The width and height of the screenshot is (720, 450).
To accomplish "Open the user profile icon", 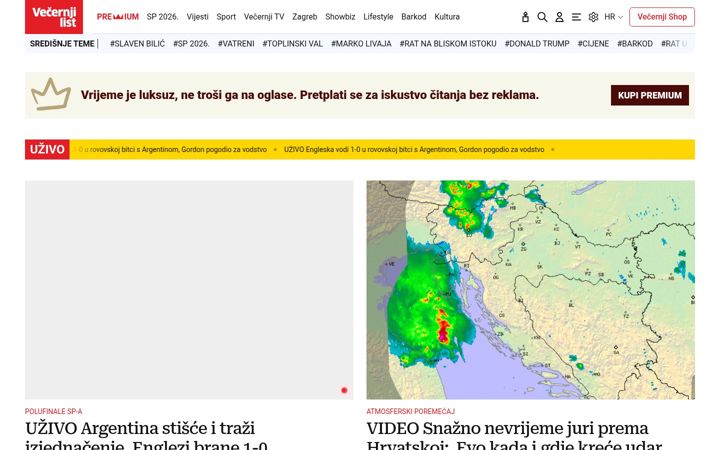I will click(559, 17).
